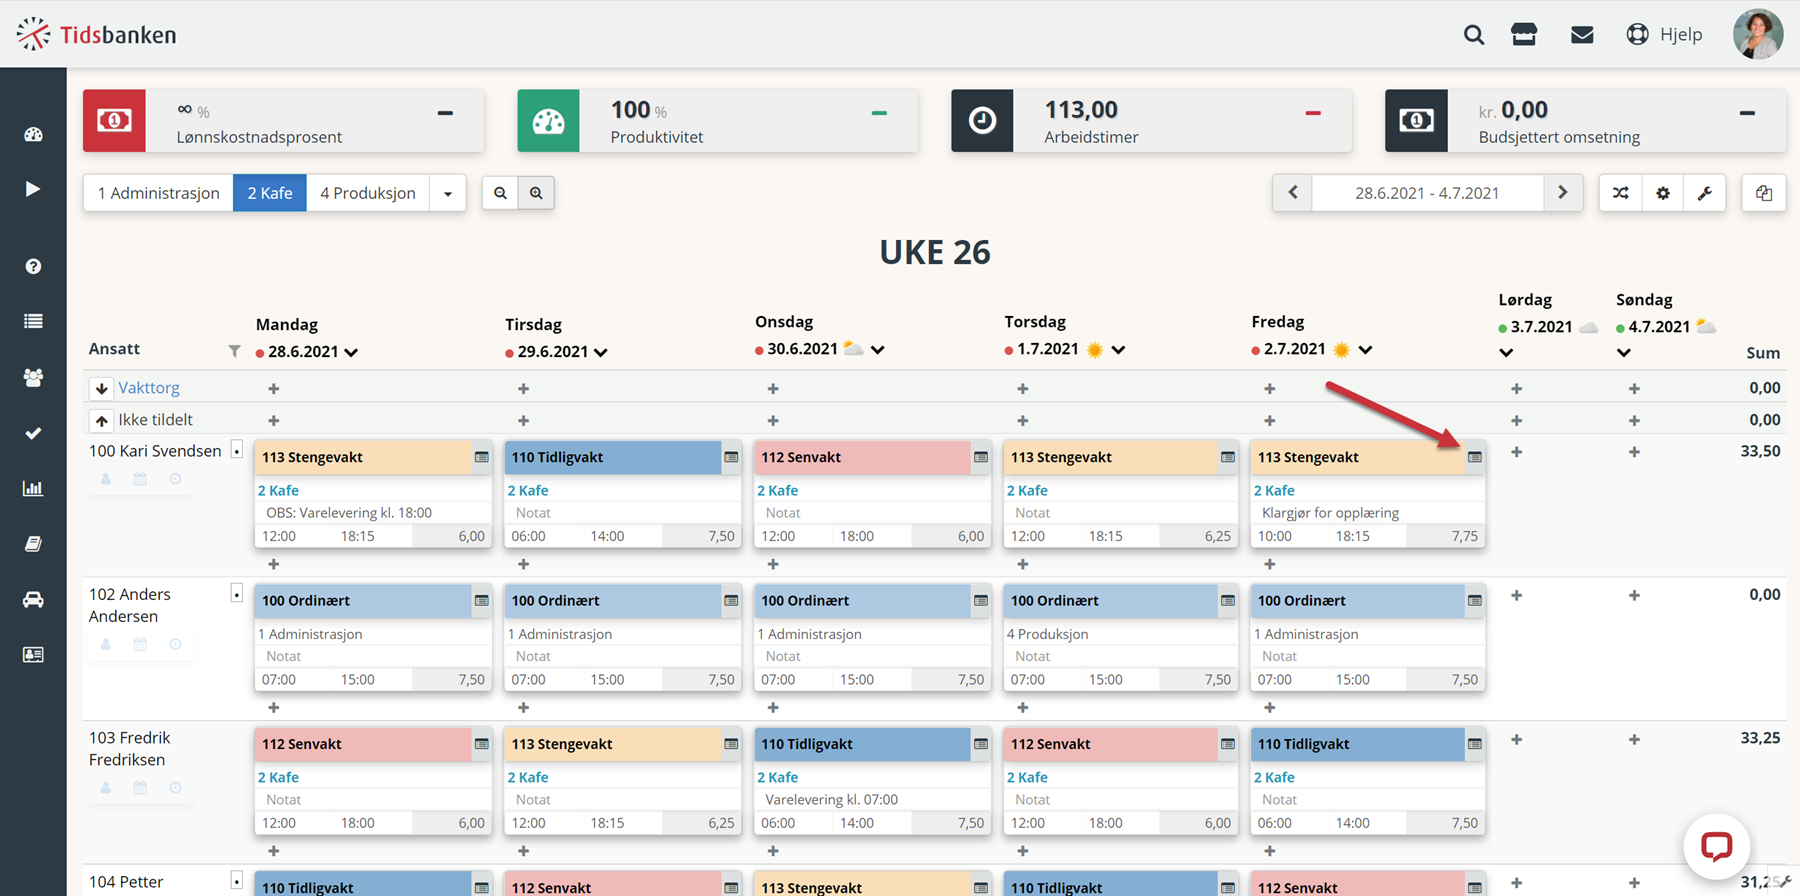Click the date range 28.6.2021 - 4.7.2021 field
This screenshot has width=1800, height=896.
tap(1427, 193)
